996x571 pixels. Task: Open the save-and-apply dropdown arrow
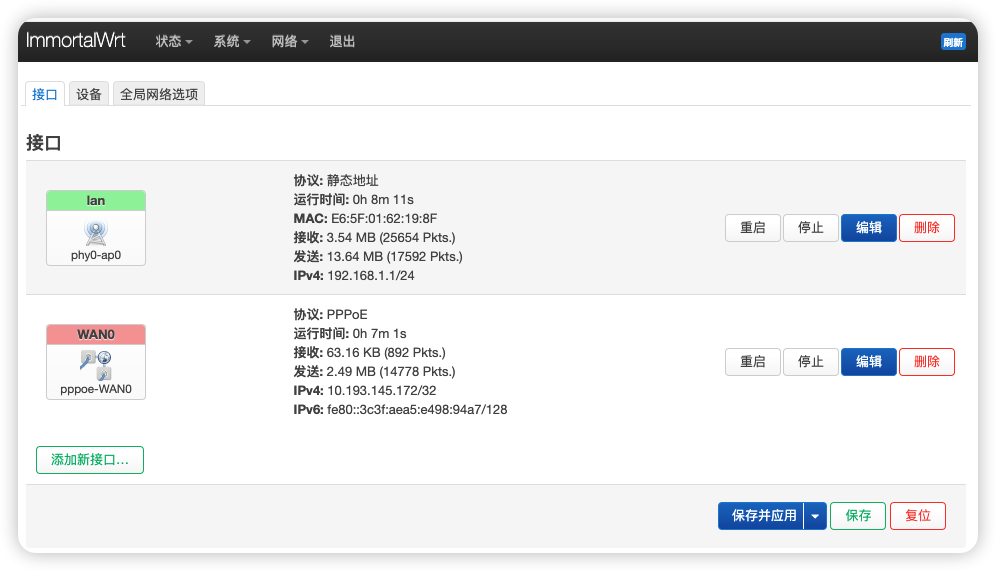815,516
